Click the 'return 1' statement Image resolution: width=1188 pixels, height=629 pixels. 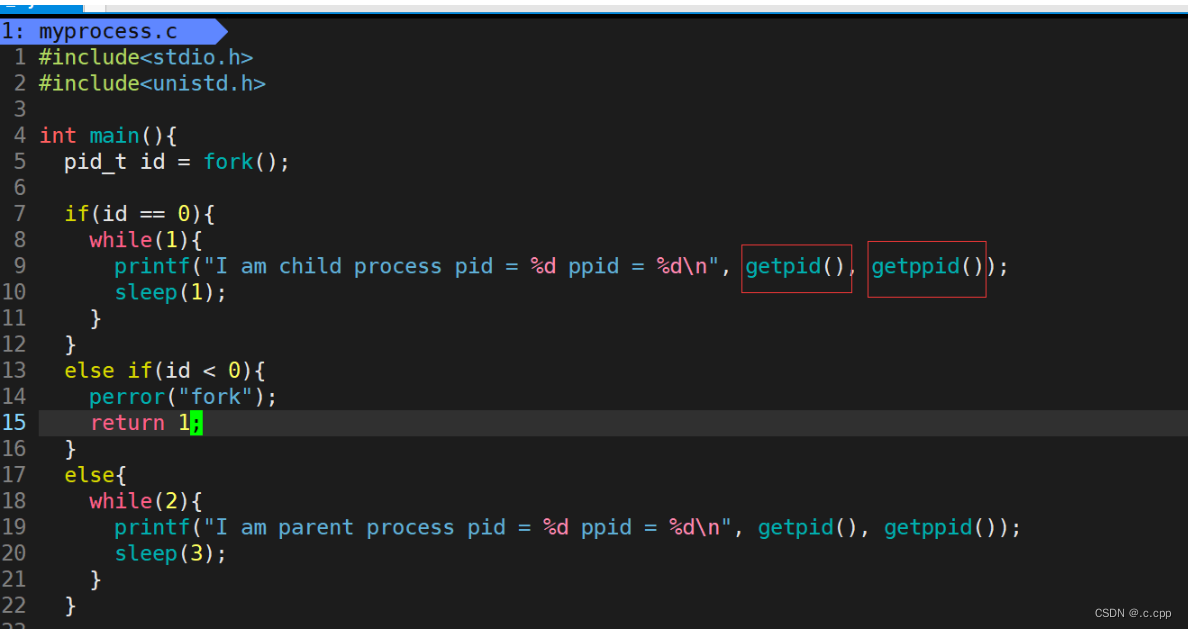click(140, 423)
